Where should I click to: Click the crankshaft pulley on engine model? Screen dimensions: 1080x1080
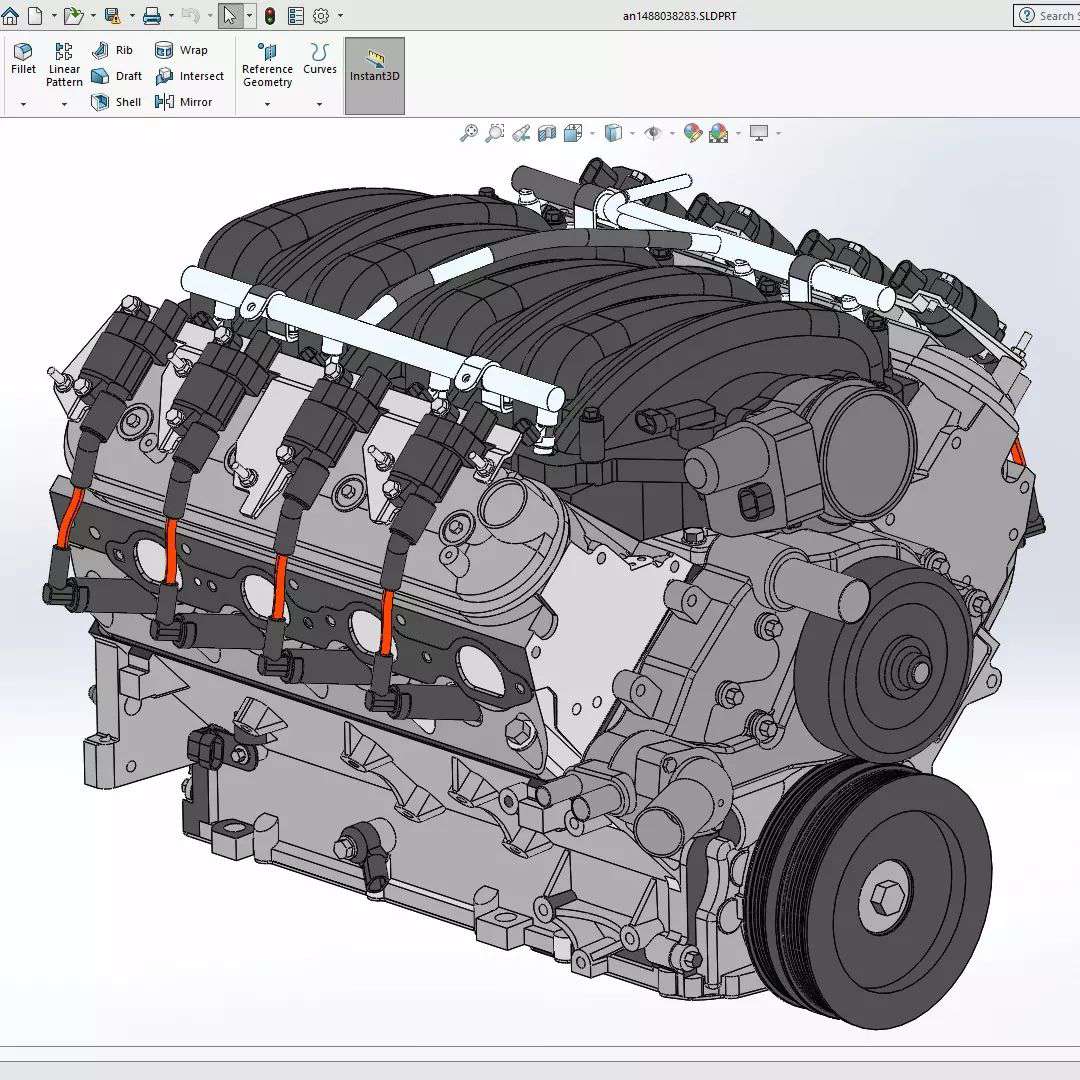click(x=869, y=895)
